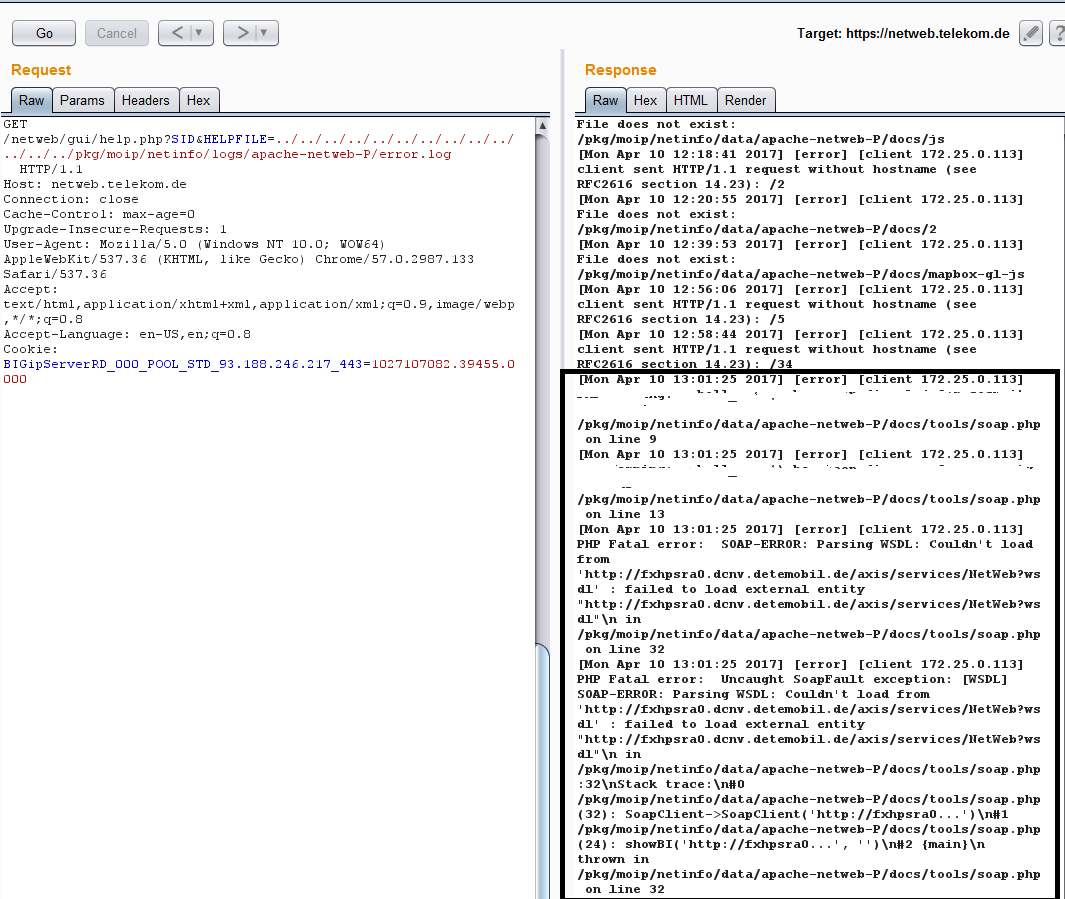
Task: Click the 'on line 13' response text
Action: click(x=625, y=514)
